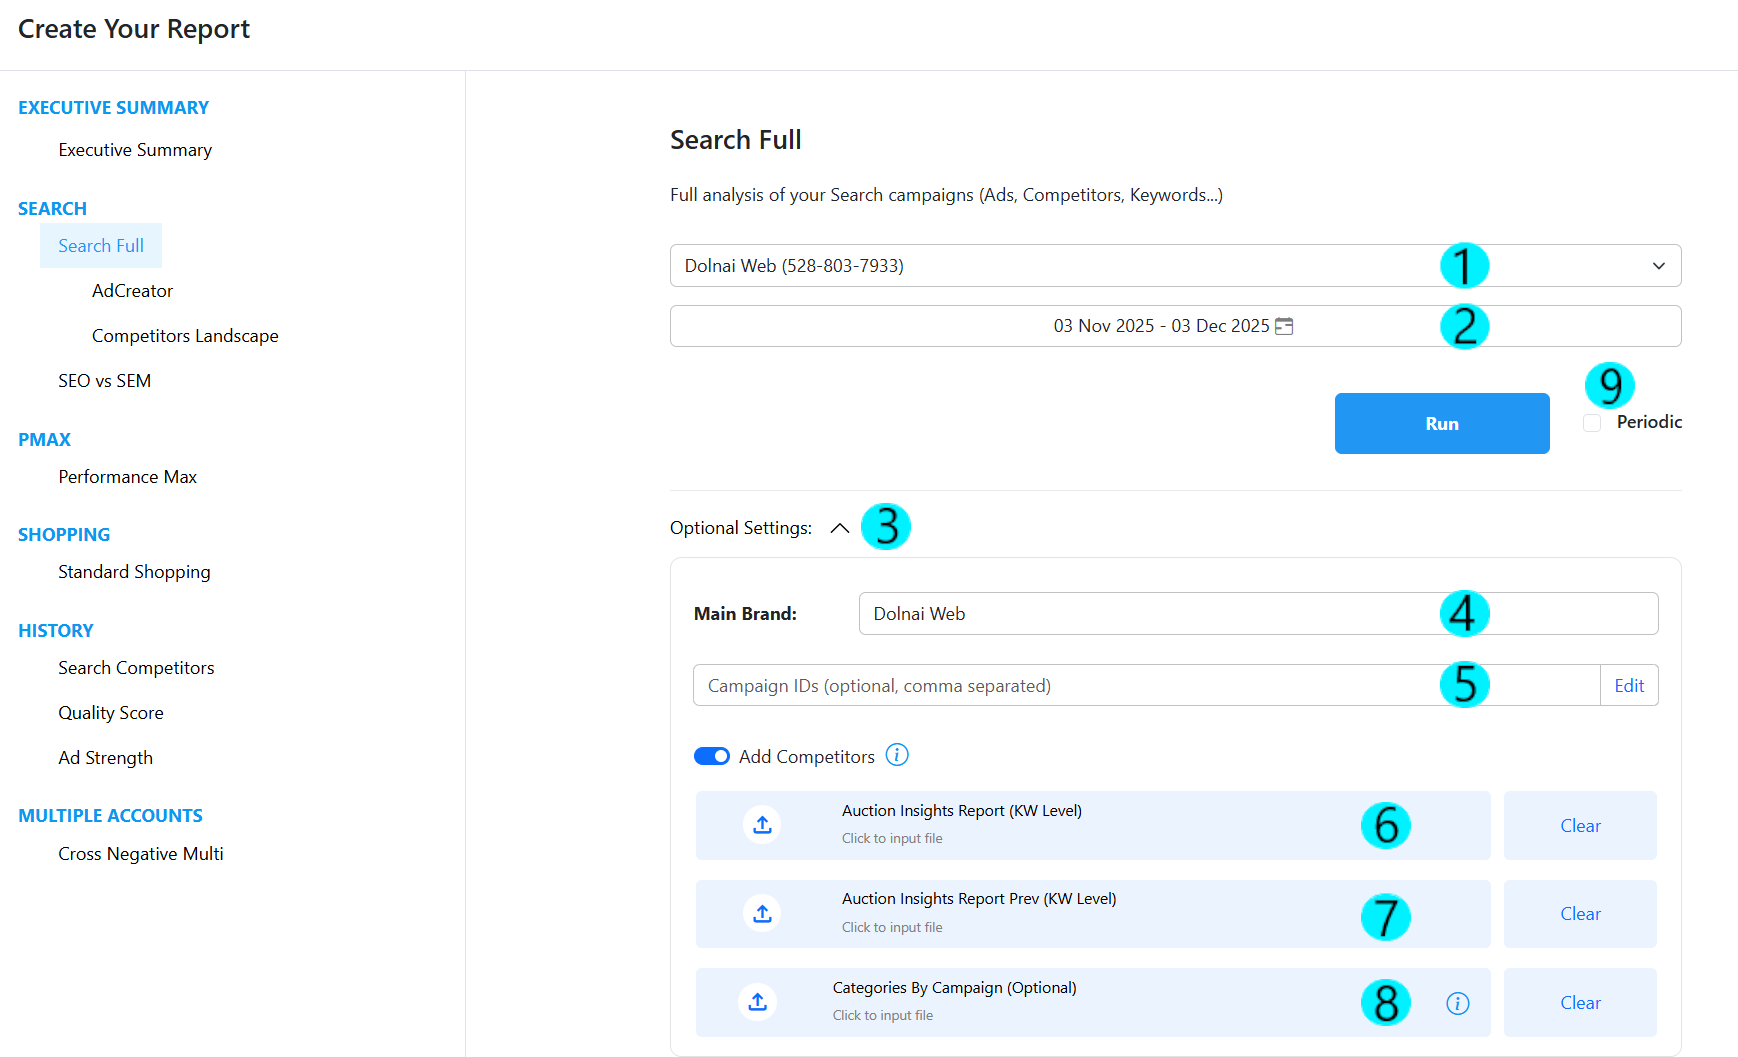The image size is (1738, 1057).
Task: Go to Performance Max report
Action: [x=127, y=477]
